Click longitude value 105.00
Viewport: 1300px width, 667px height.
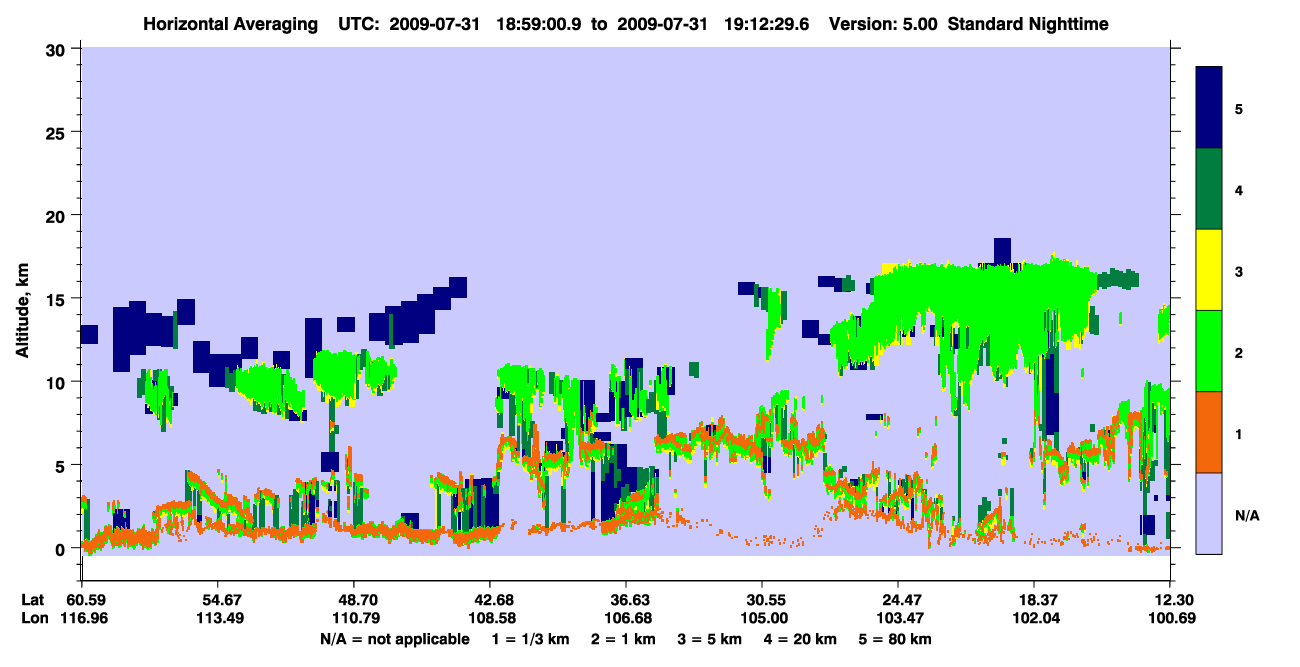tap(762, 618)
